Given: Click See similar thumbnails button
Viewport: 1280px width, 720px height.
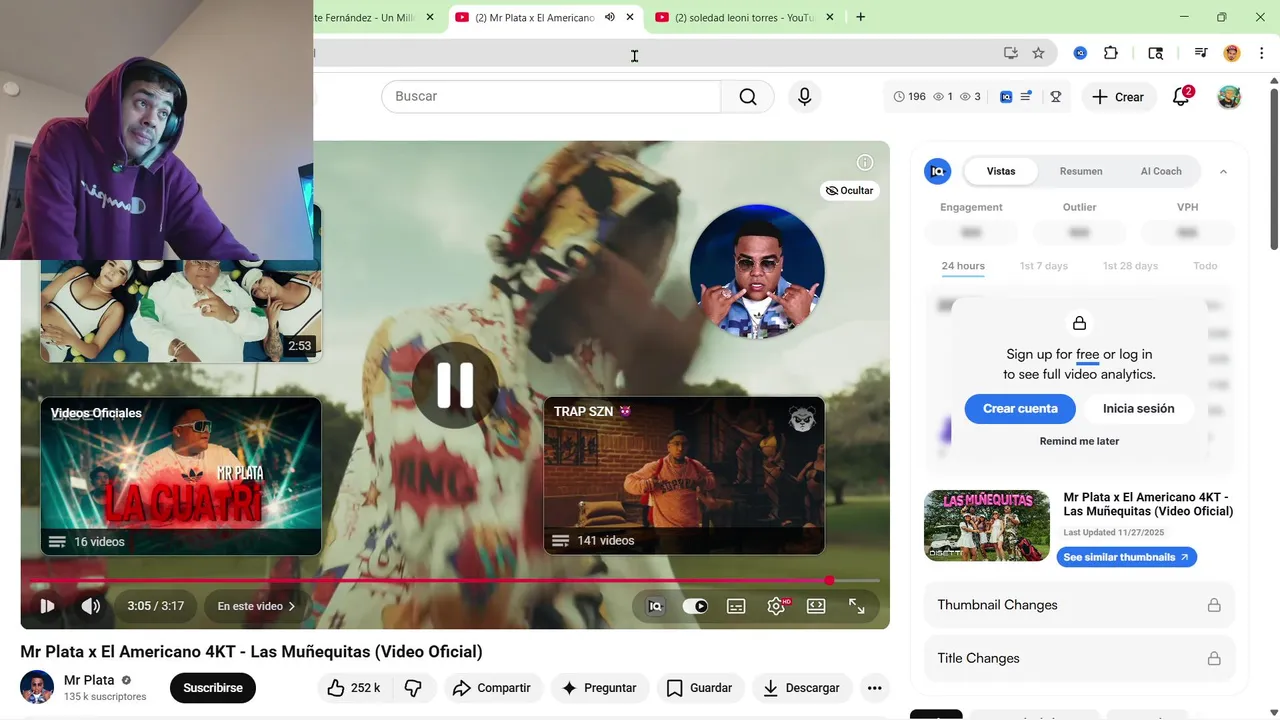Looking at the screenshot, I should [x=1126, y=557].
